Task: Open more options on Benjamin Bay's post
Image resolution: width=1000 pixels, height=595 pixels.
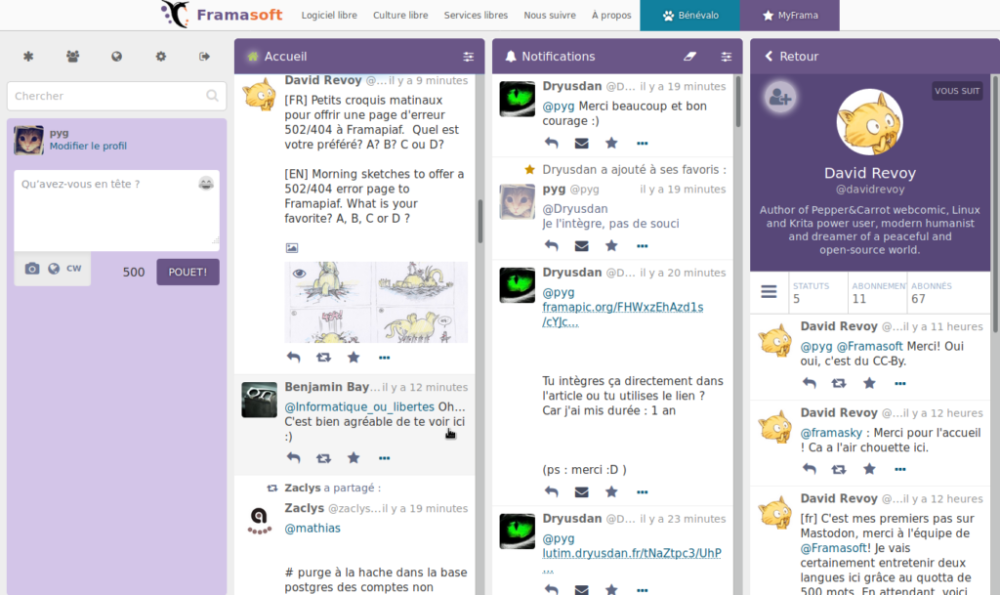Action: (384, 458)
